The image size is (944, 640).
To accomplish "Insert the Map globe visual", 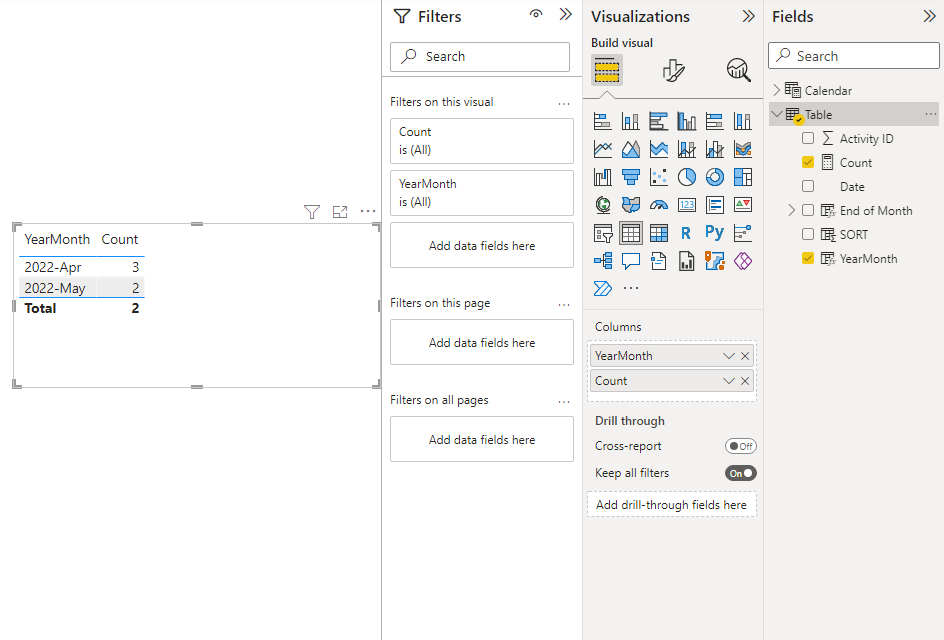I will pyautogui.click(x=603, y=205).
